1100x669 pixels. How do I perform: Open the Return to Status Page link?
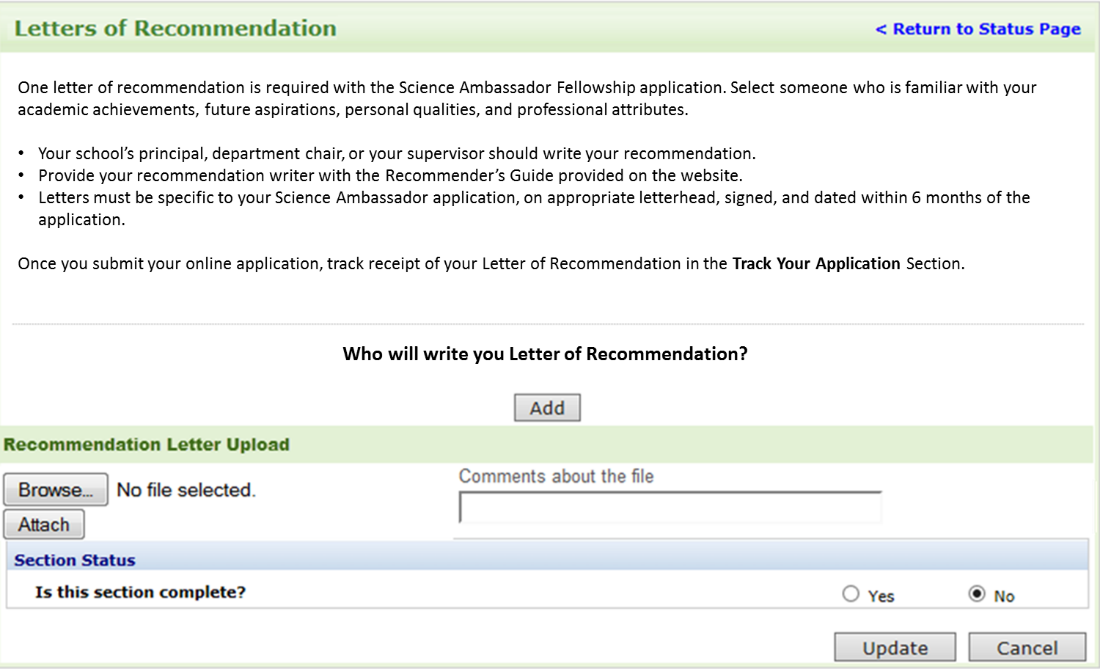tap(977, 29)
